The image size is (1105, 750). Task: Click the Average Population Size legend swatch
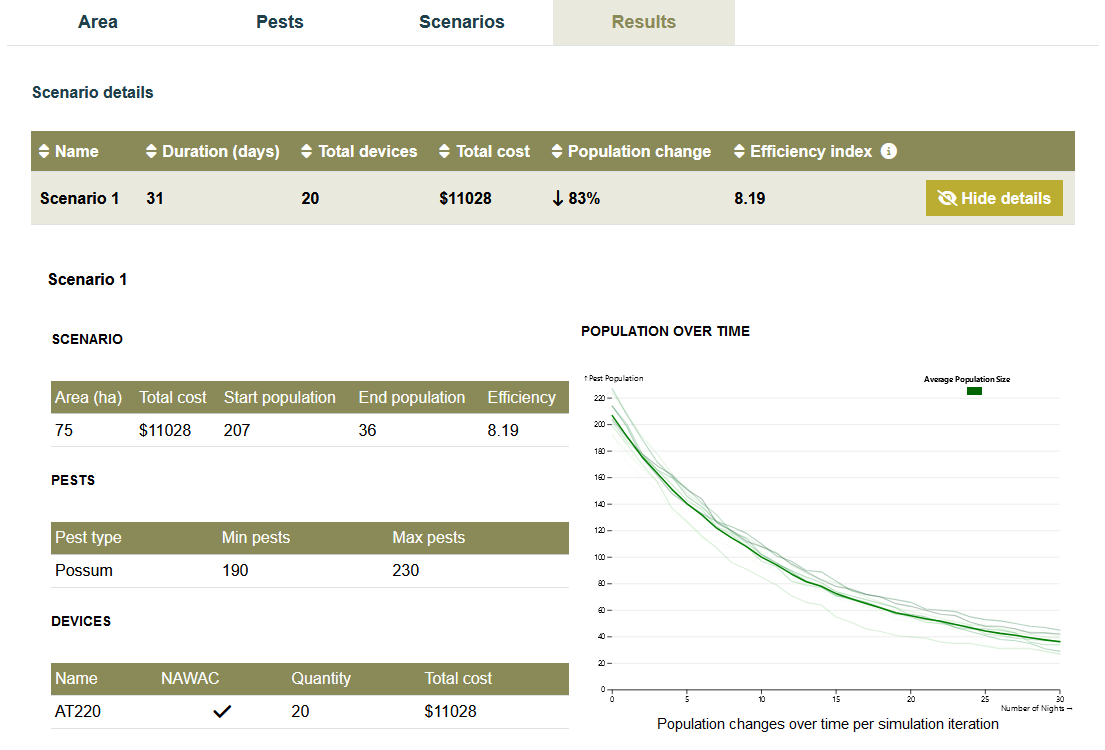pyautogui.click(x=974, y=391)
